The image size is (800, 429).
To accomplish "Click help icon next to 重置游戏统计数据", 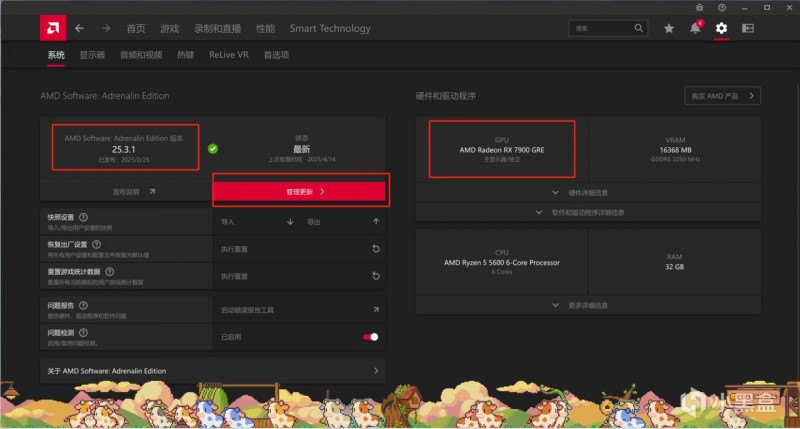I will coord(110,271).
